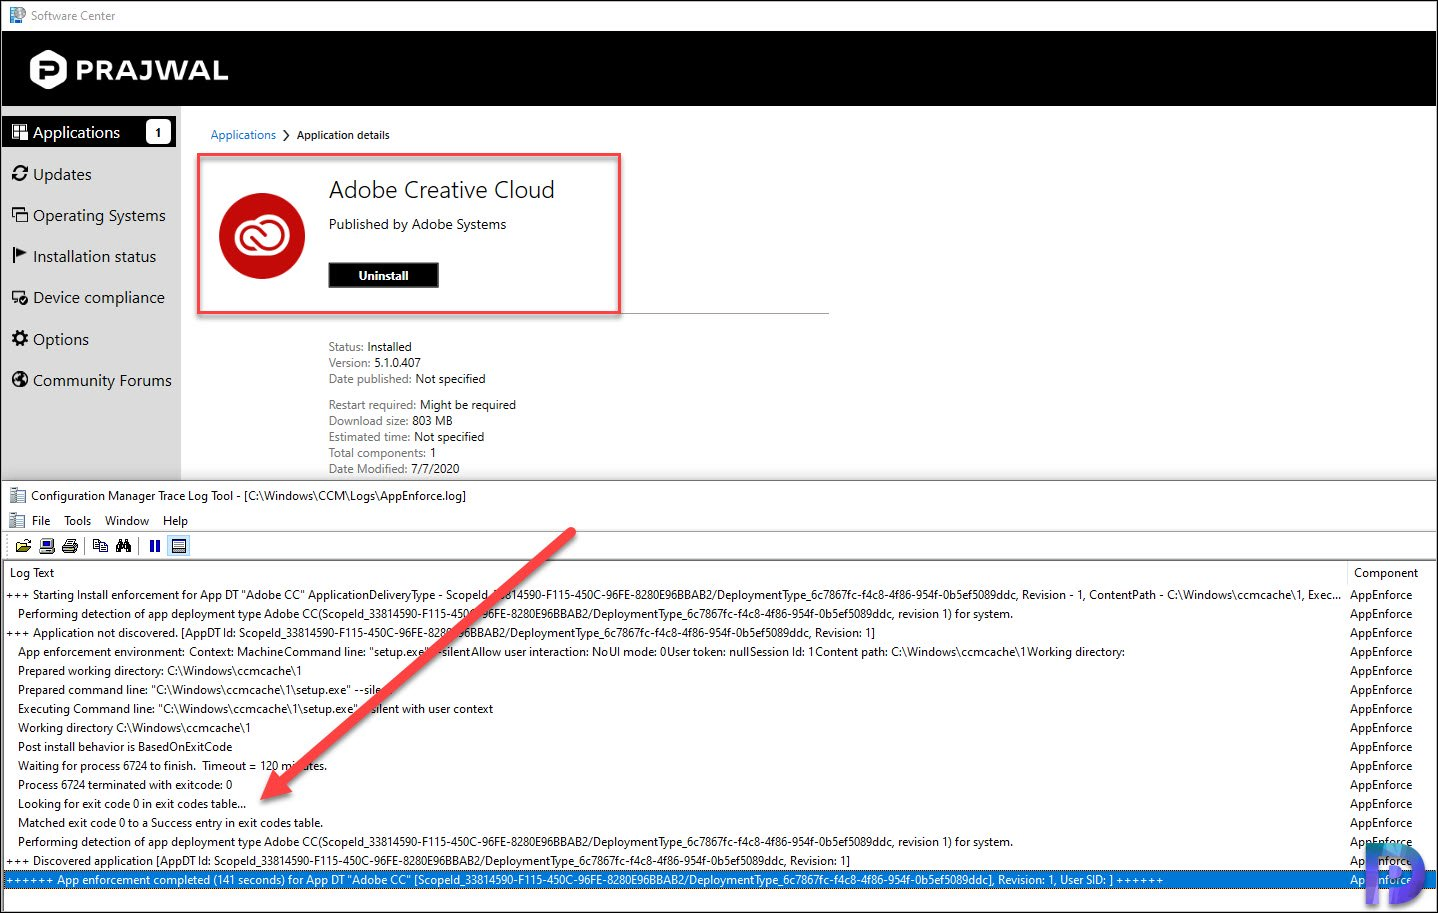Pause log monitoring with pause icon
1438x913 pixels.
(x=154, y=546)
